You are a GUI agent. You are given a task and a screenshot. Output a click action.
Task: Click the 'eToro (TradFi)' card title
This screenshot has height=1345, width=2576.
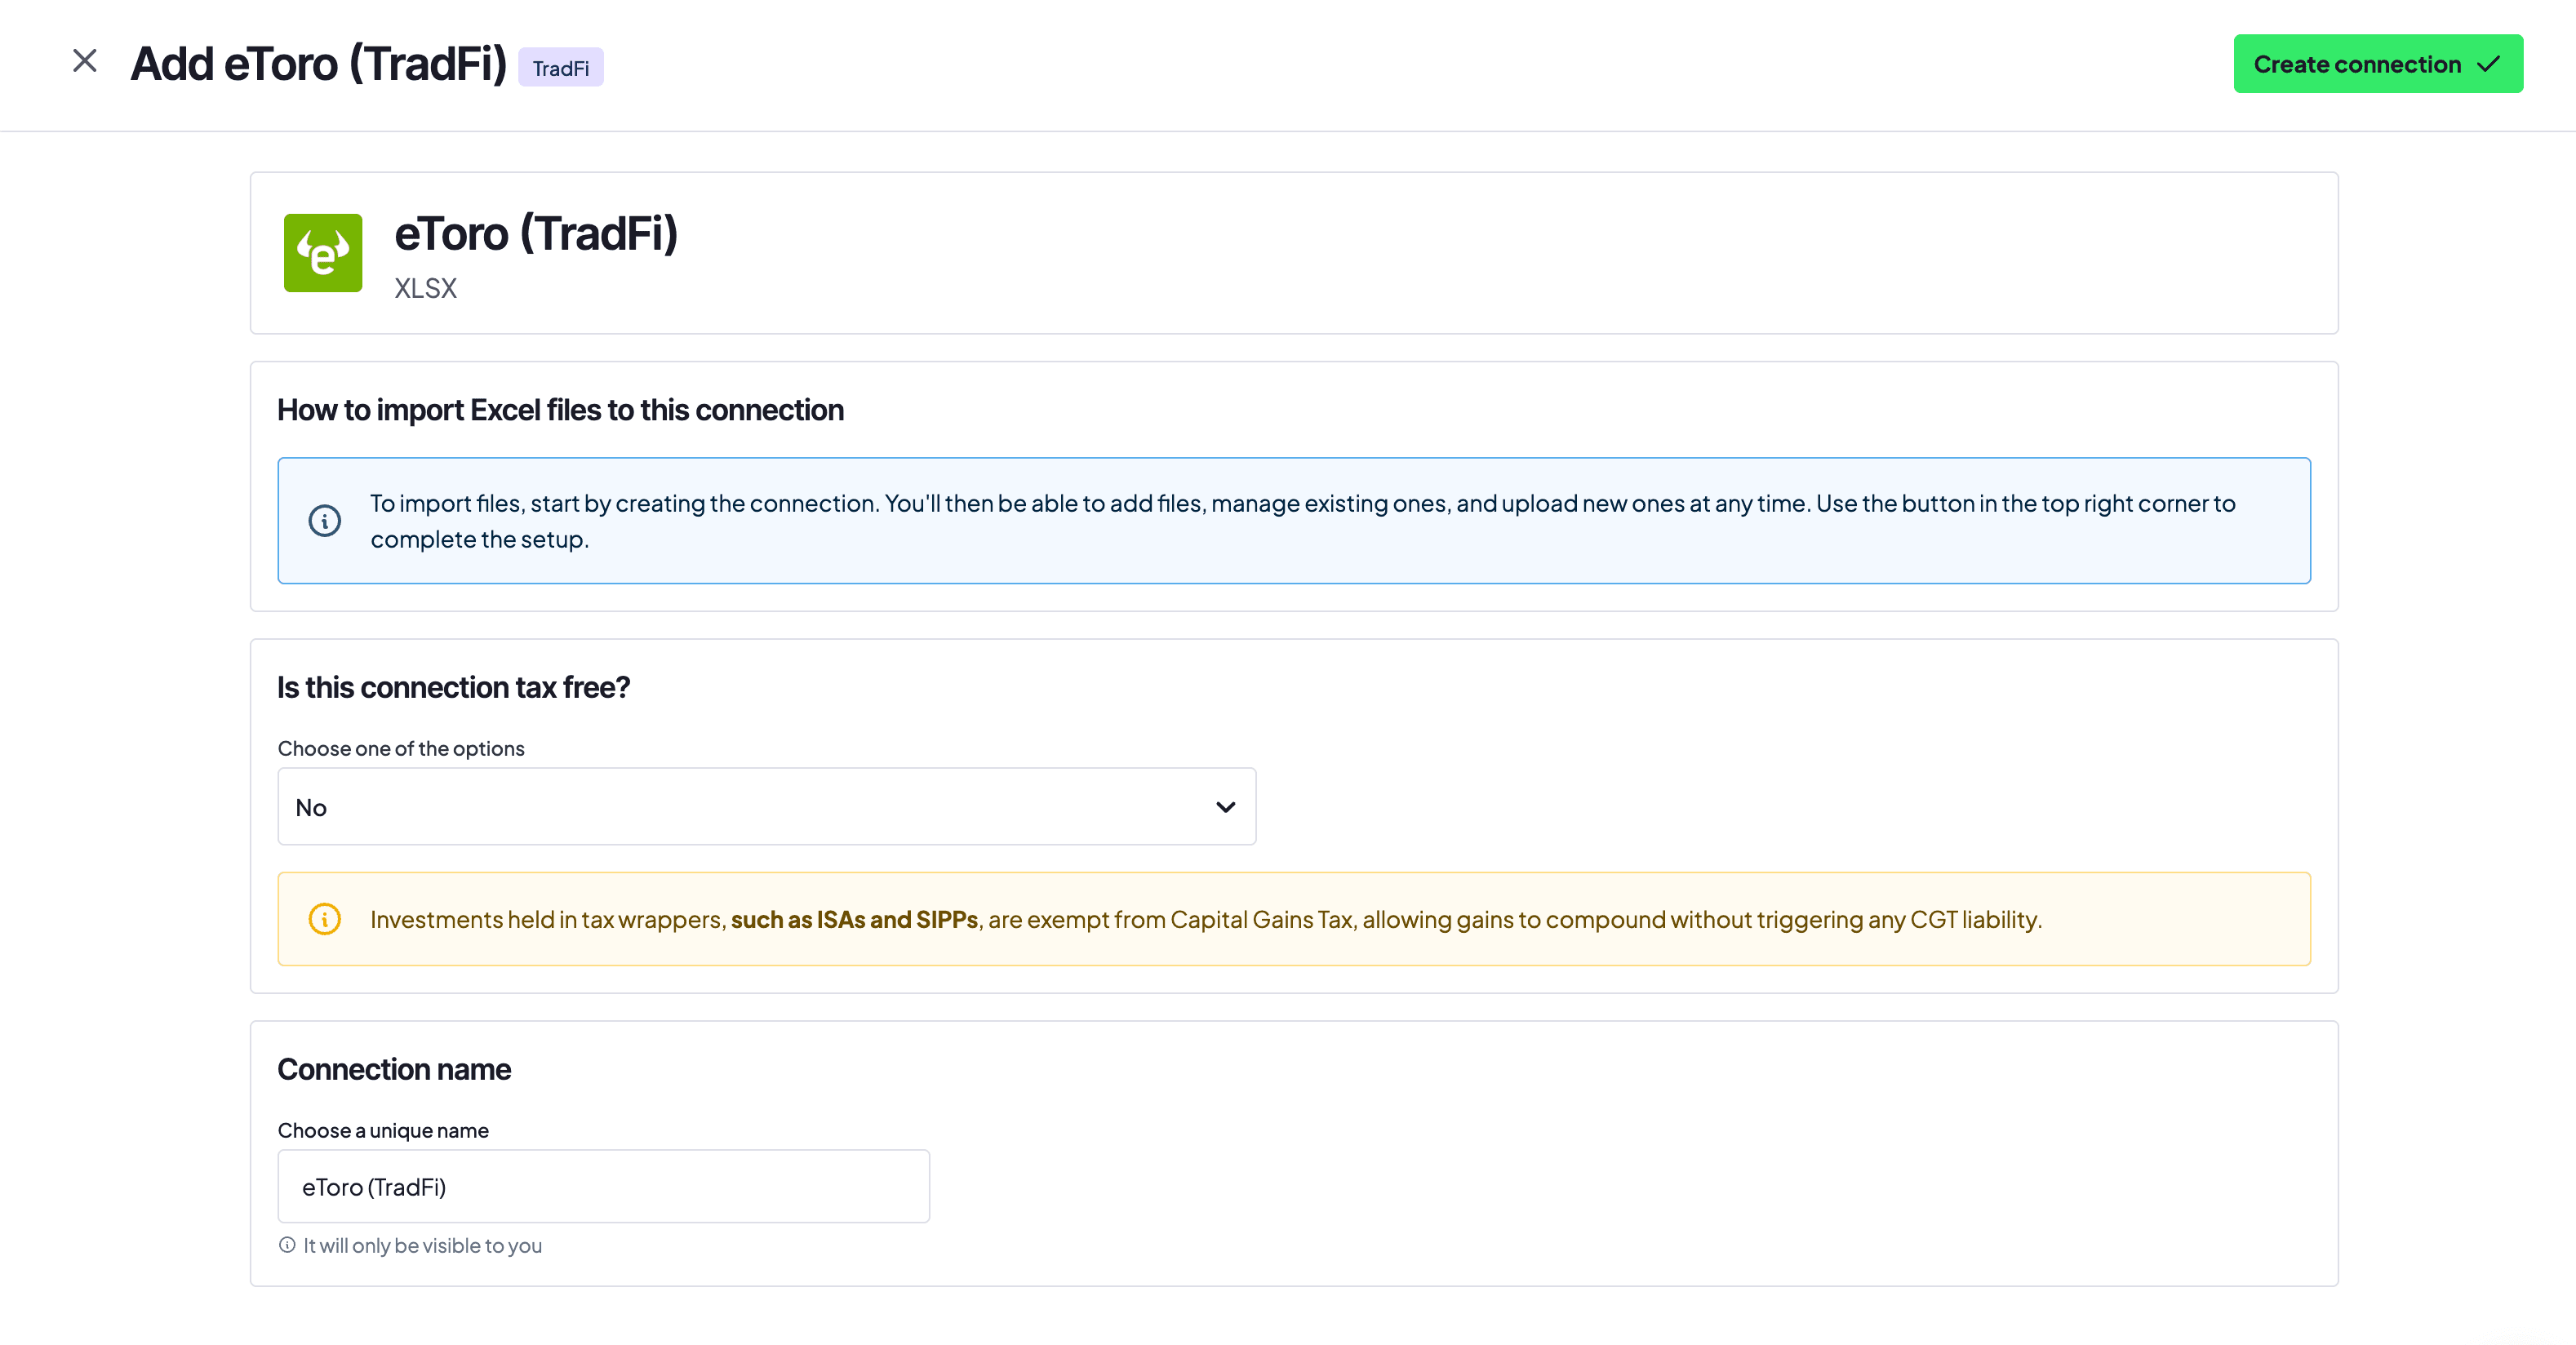pos(536,234)
